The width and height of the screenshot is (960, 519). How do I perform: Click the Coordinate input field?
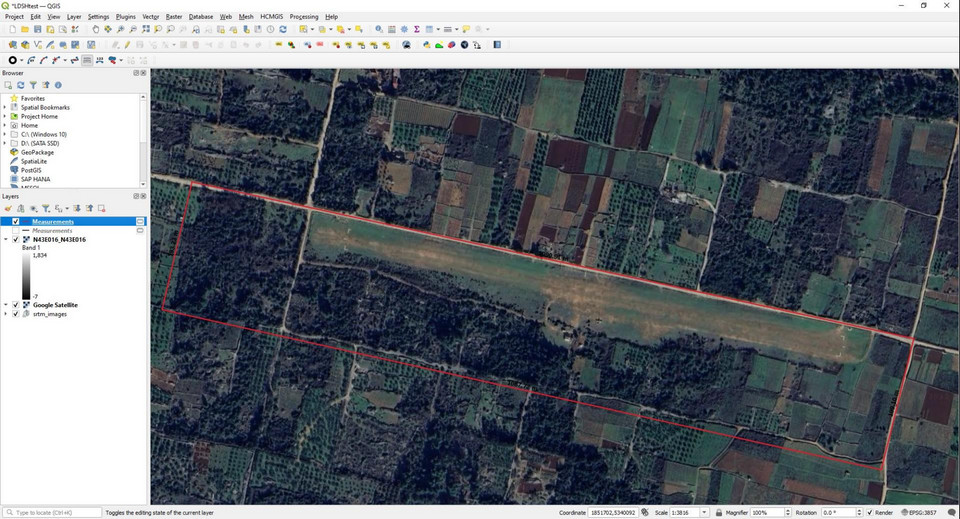click(613, 512)
